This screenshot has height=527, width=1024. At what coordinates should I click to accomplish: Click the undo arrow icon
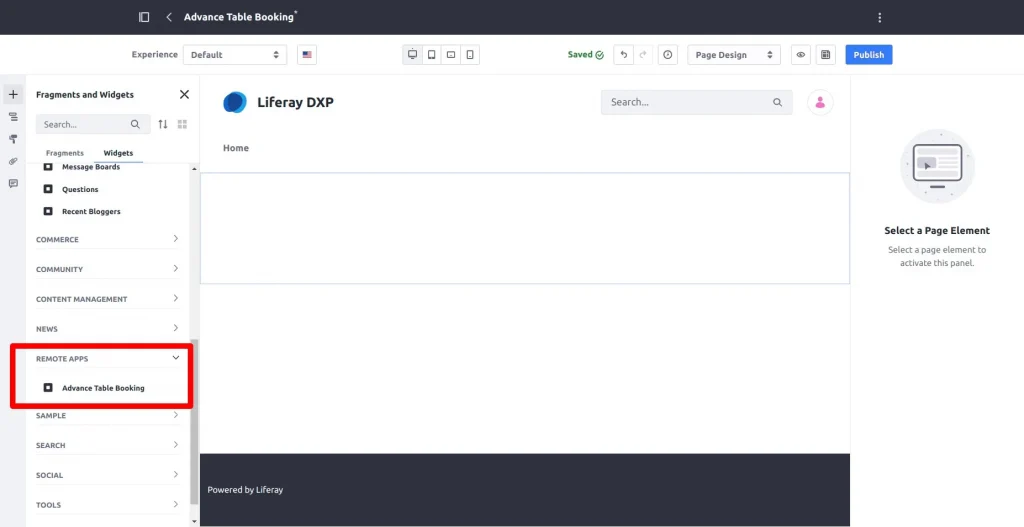(x=624, y=55)
